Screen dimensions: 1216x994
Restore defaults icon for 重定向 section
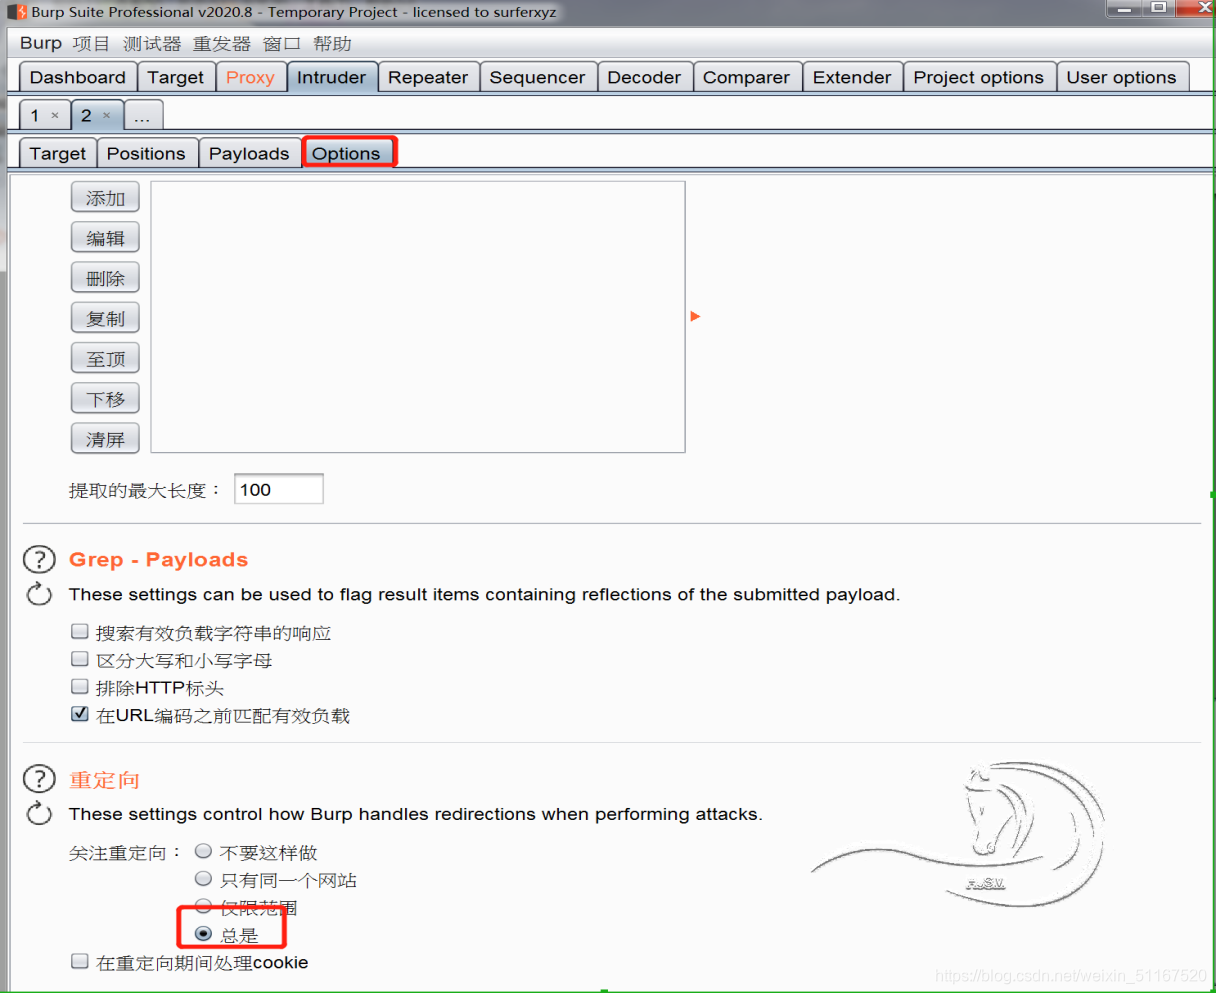39,814
